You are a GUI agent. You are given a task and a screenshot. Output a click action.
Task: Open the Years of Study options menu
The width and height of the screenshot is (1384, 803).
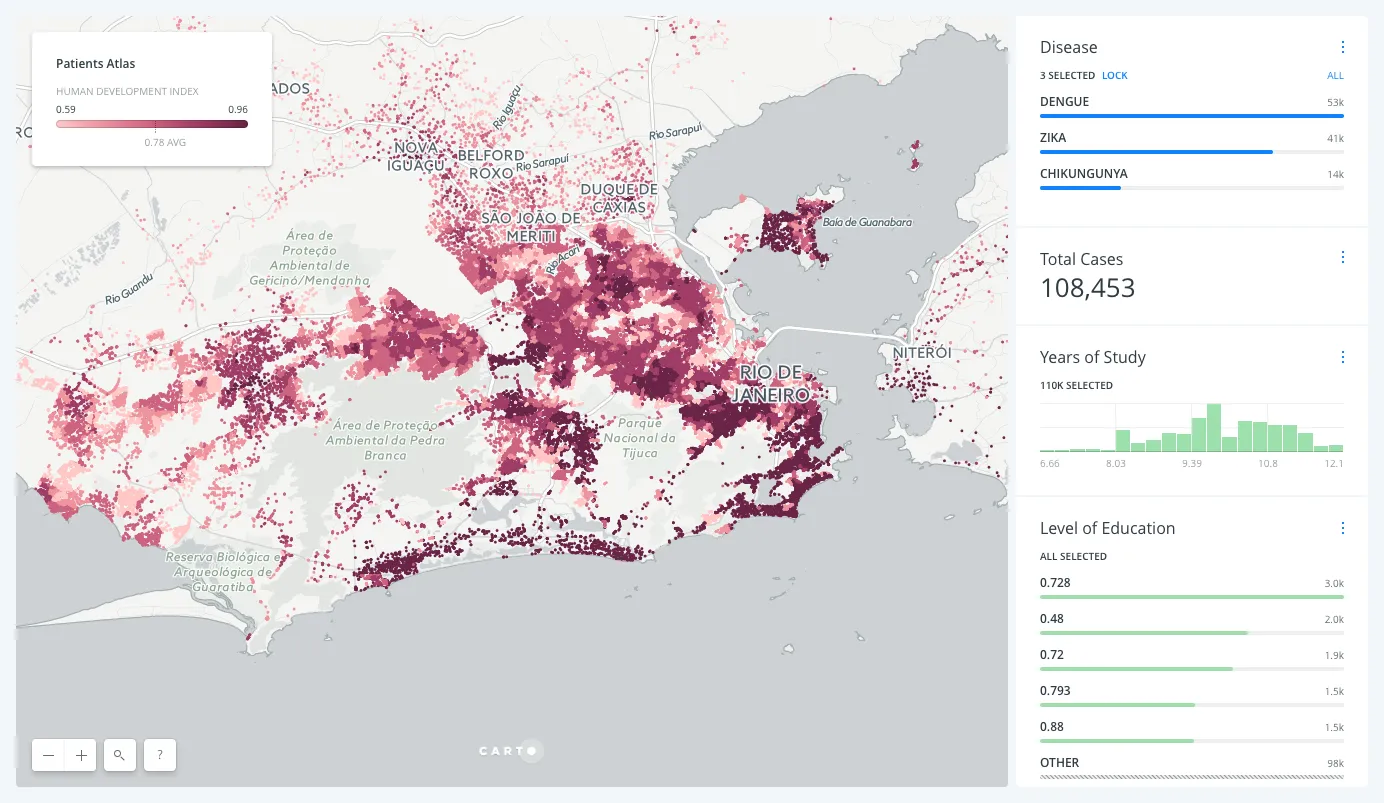[1342, 357]
